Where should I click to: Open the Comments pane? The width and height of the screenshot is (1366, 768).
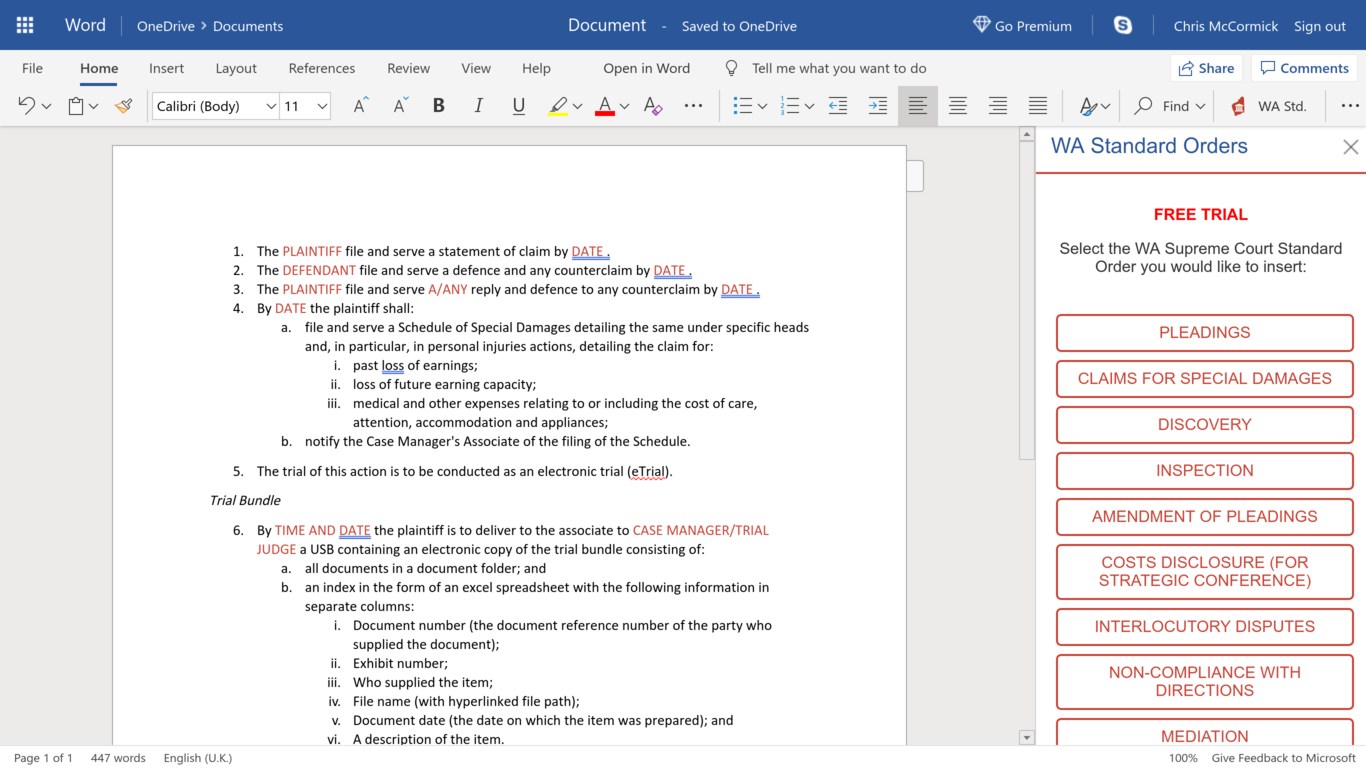1304,68
